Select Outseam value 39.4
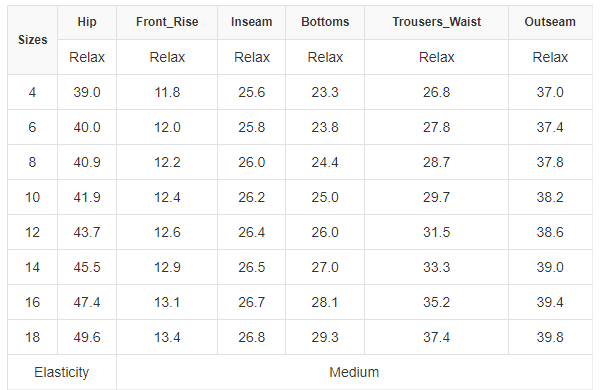Image resolution: width=603 pixels, height=390 pixels. tap(550, 302)
